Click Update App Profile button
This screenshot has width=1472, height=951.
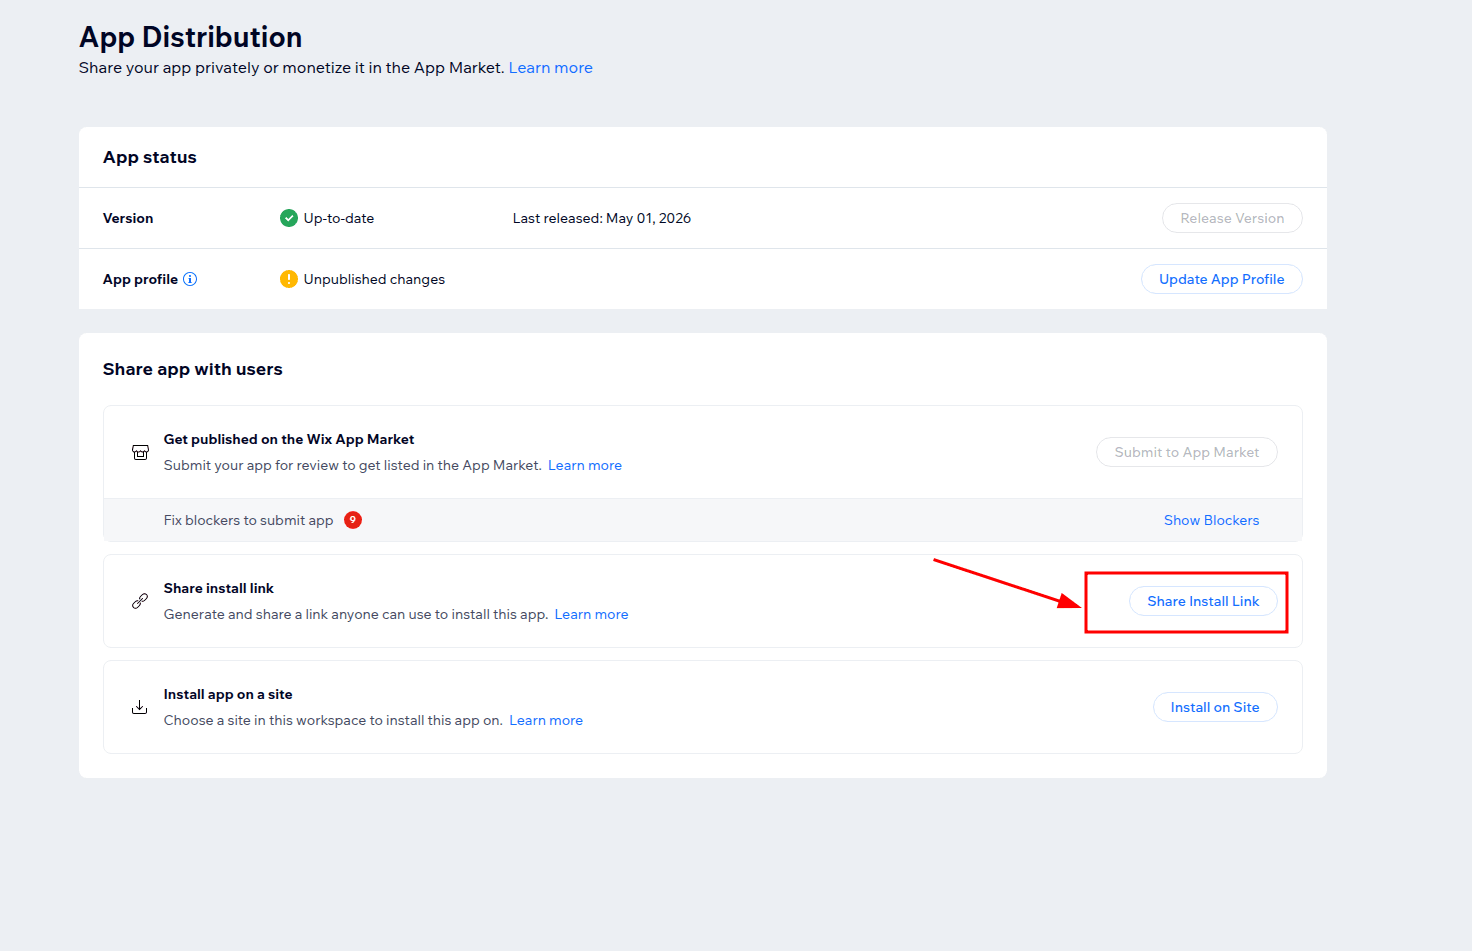pyautogui.click(x=1222, y=279)
